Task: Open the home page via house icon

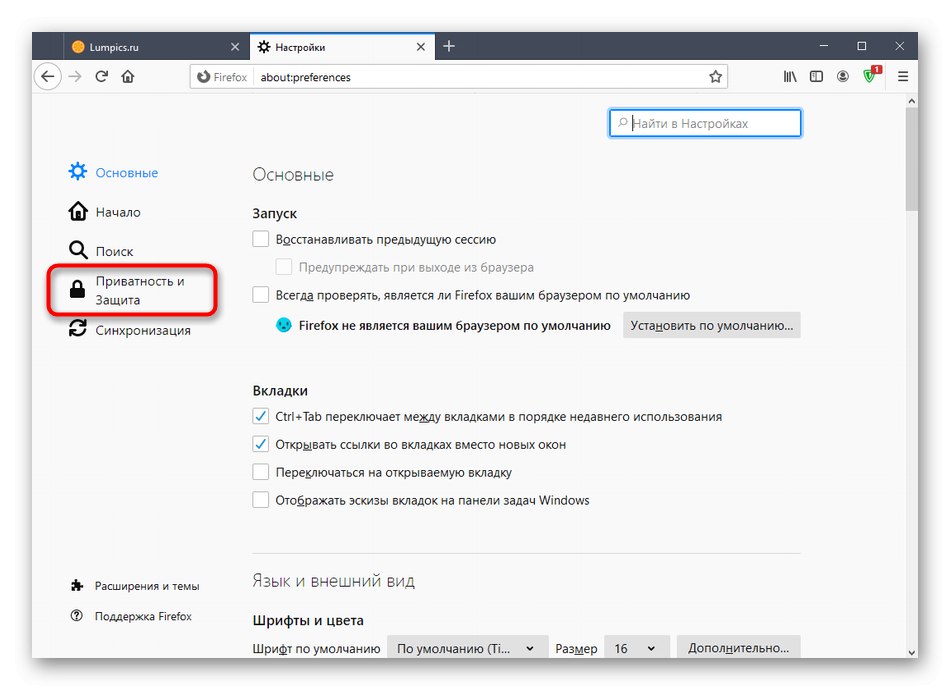Action: point(128,77)
